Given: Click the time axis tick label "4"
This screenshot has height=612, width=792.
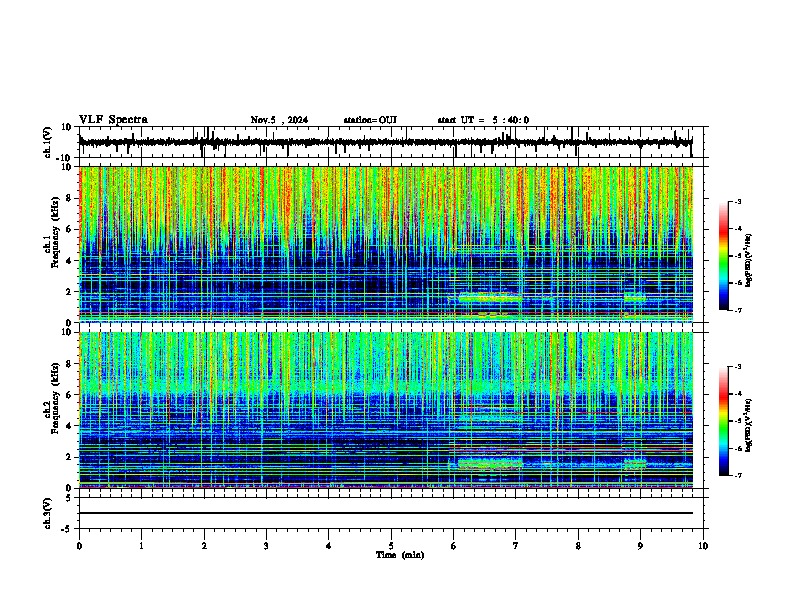Looking at the screenshot, I should [329, 546].
